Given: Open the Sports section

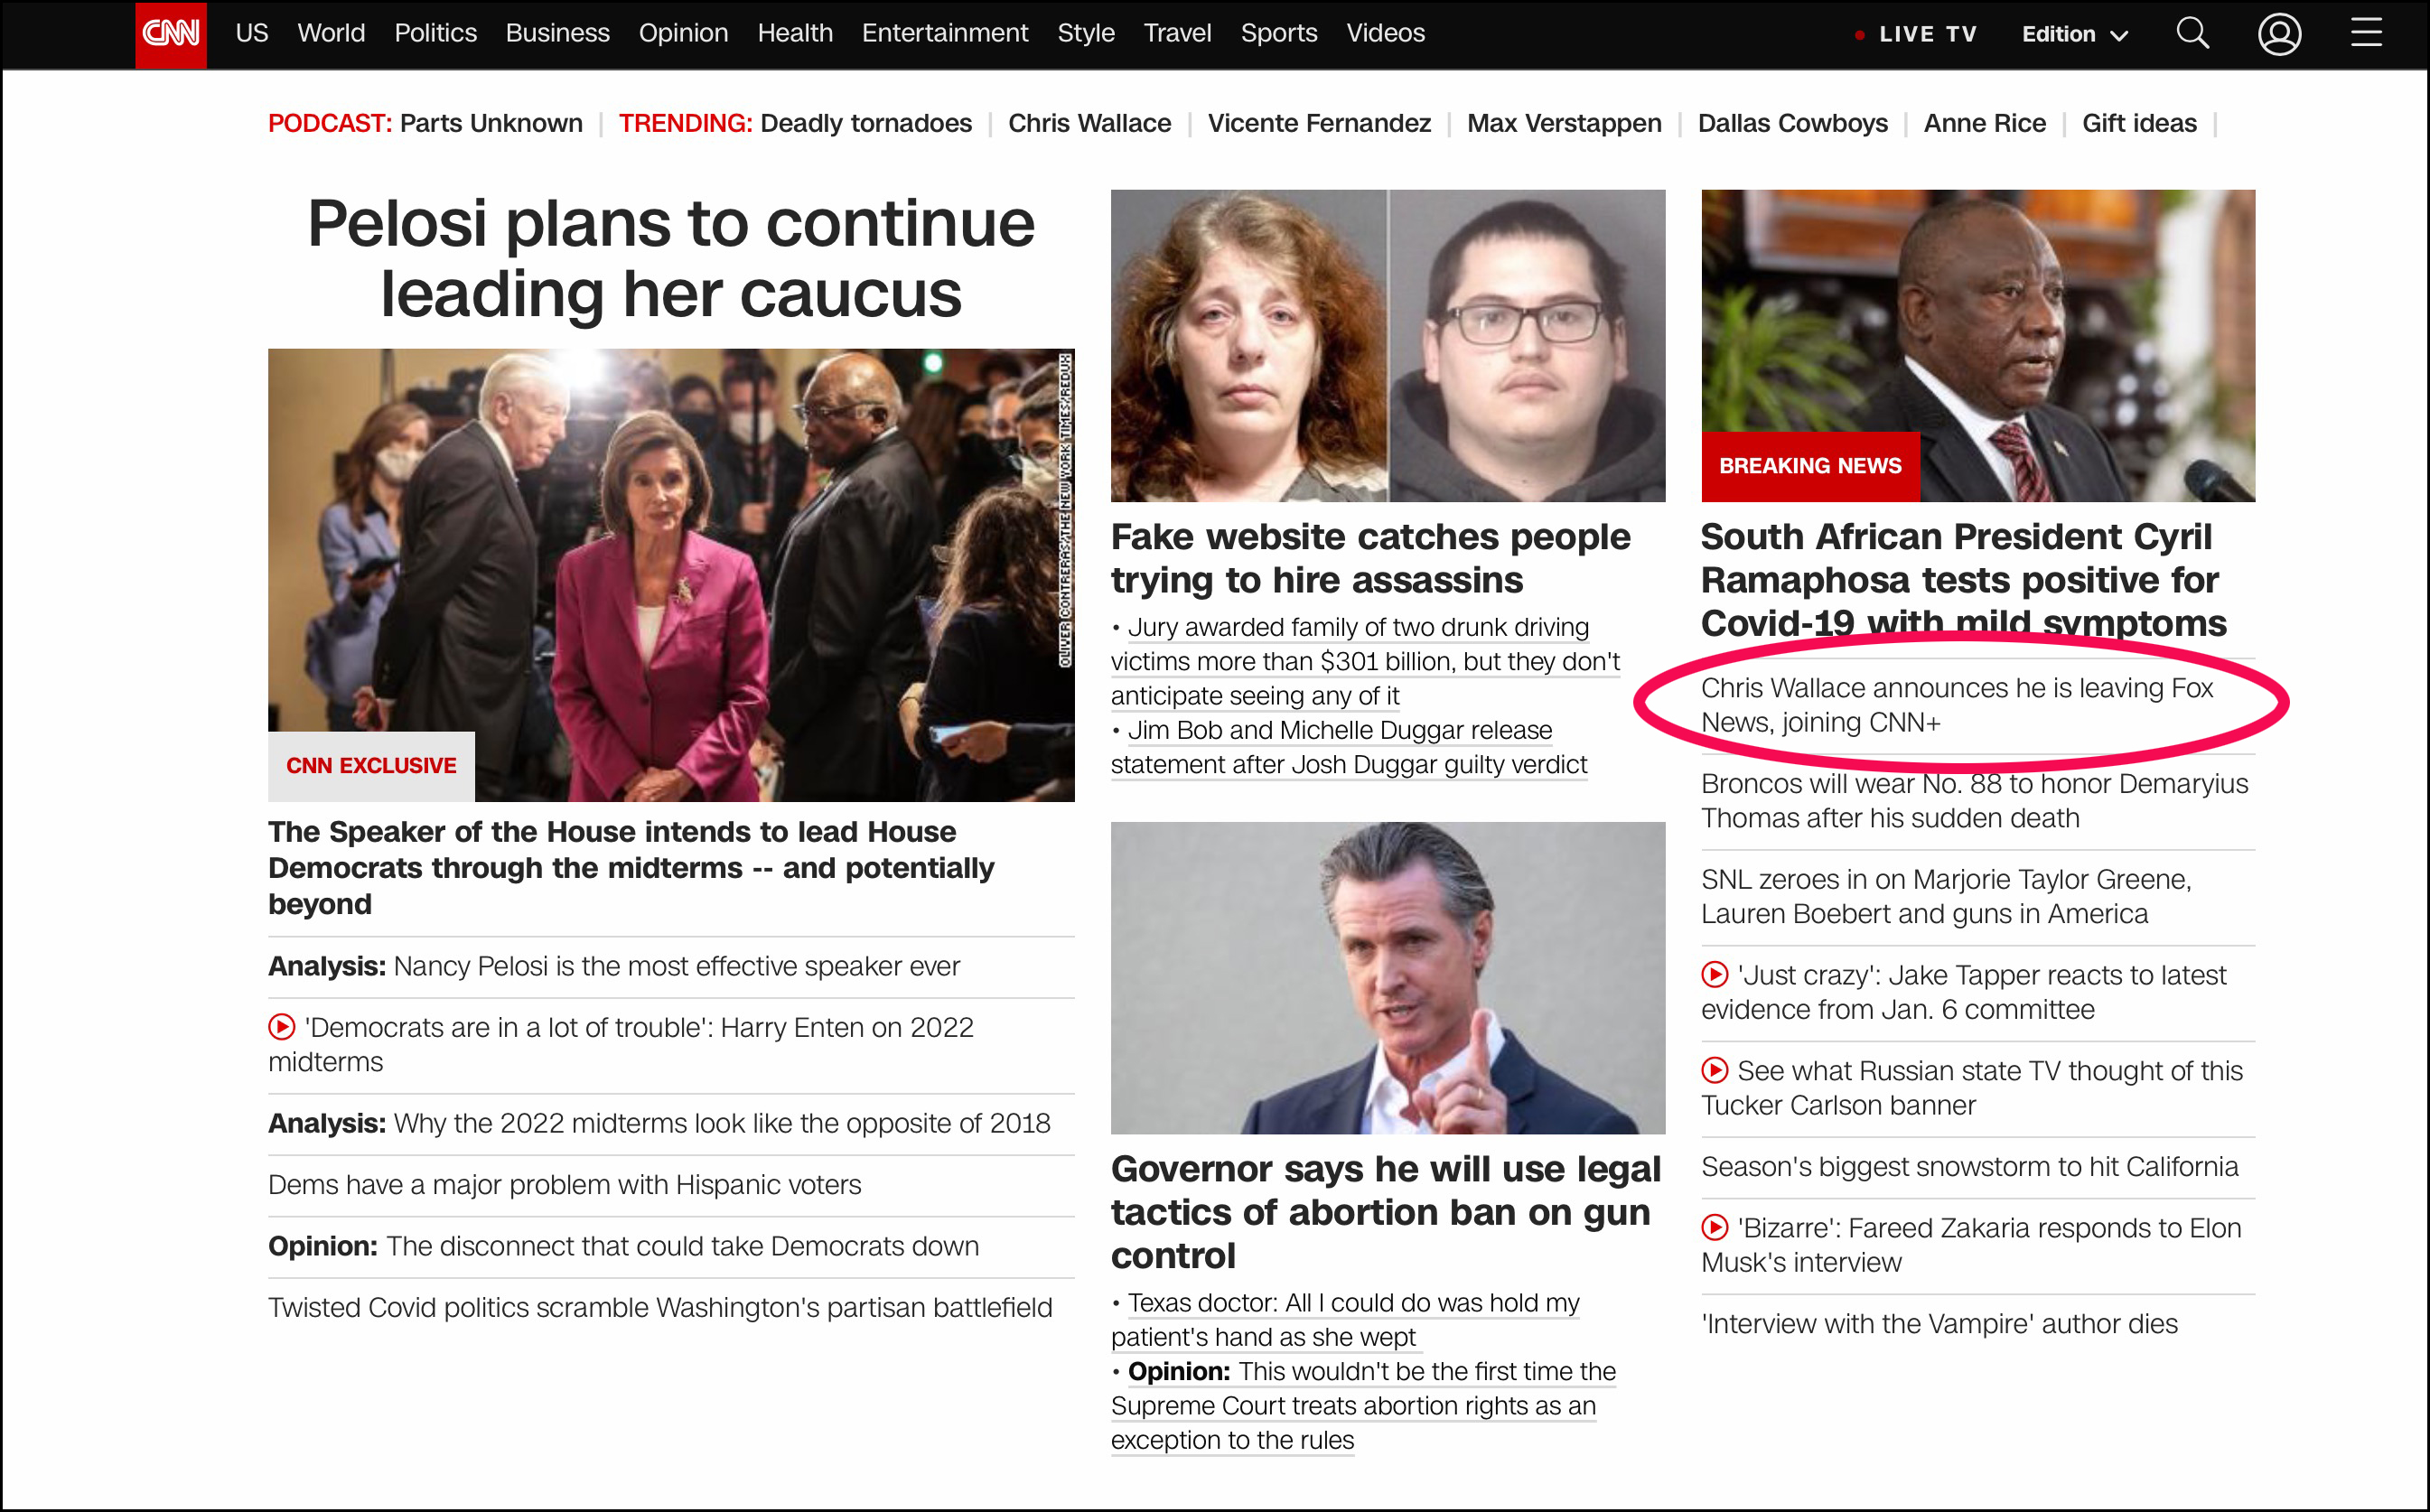Looking at the screenshot, I should coord(1279,33).
